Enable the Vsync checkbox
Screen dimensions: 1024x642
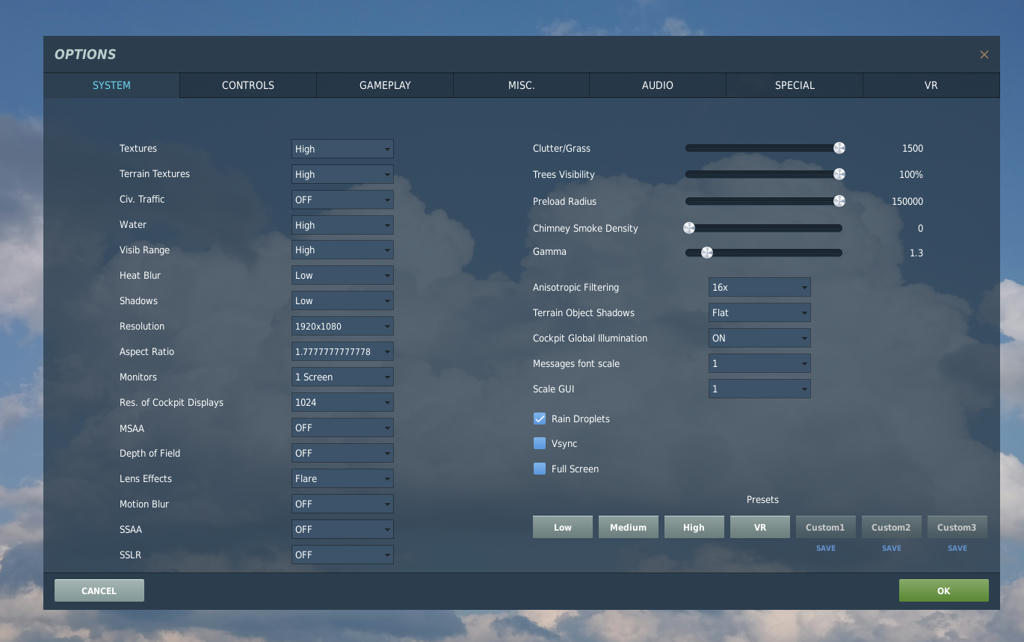point(540,443)
